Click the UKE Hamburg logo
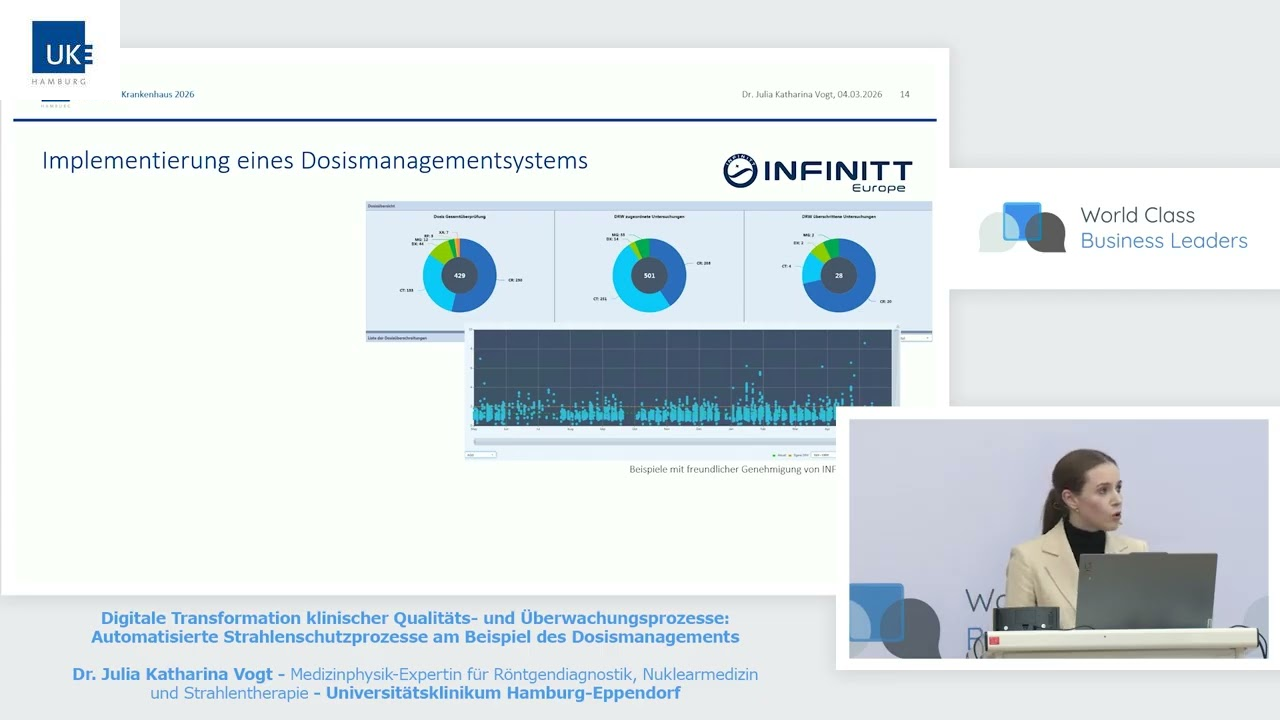Viewport: 1280px width, 720px height. [62, 52]
